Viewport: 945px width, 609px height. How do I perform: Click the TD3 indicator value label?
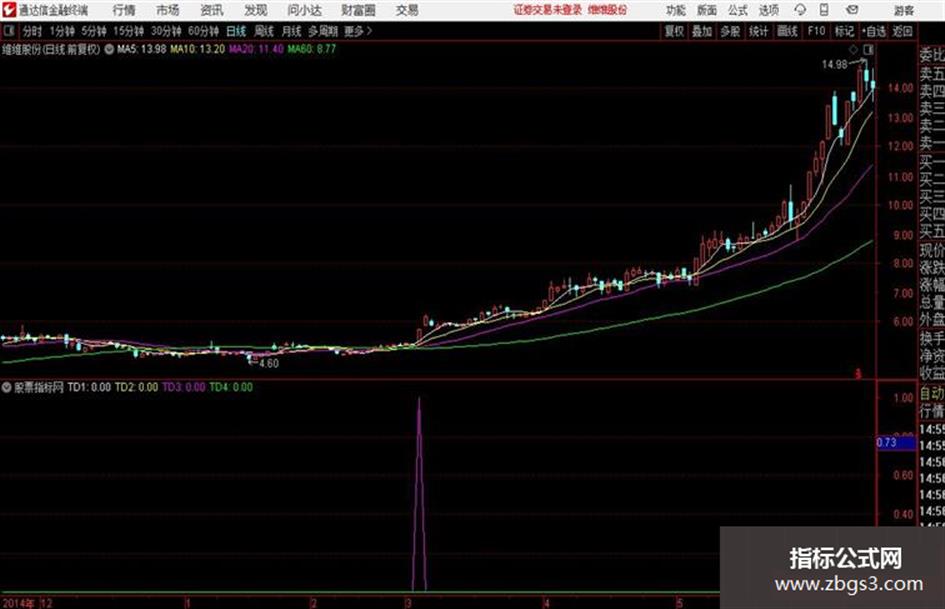pyautogui.click(x=184, y=387)
